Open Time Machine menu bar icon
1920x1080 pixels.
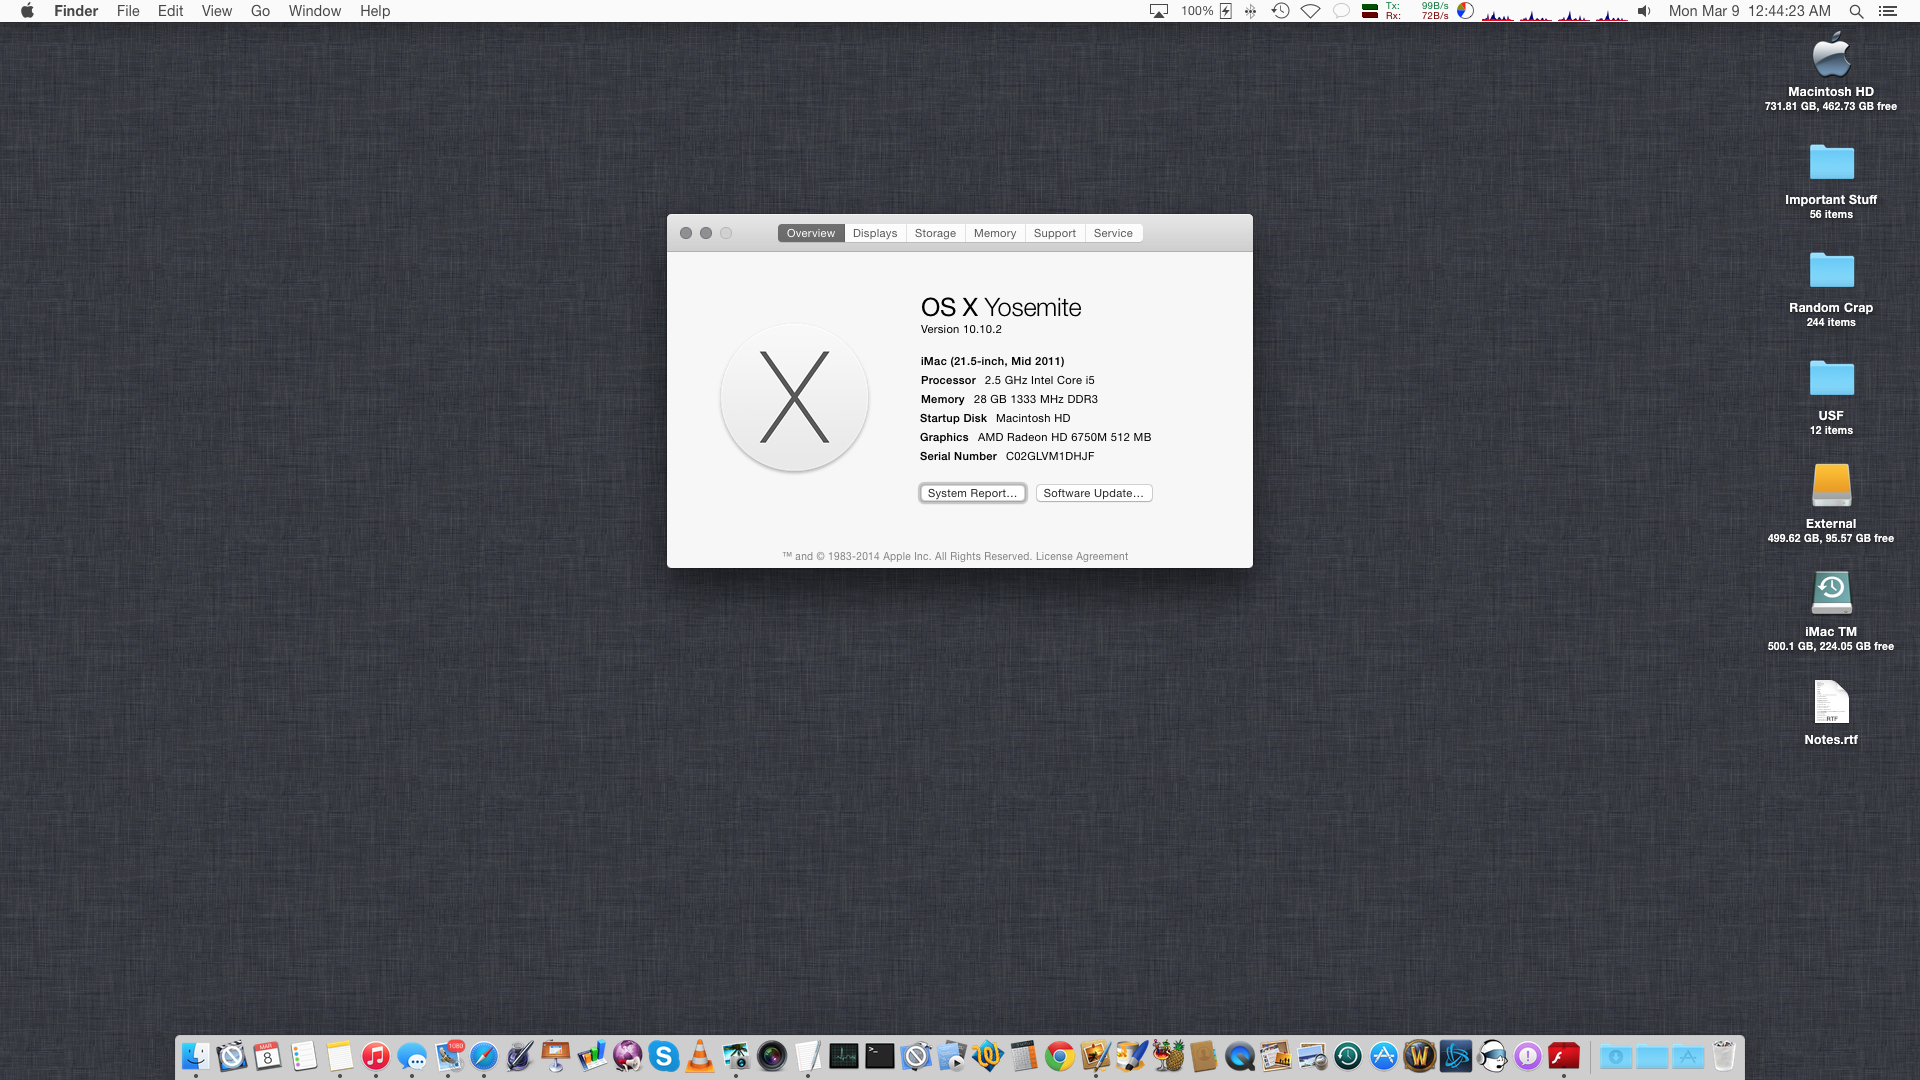[1280, 11]
